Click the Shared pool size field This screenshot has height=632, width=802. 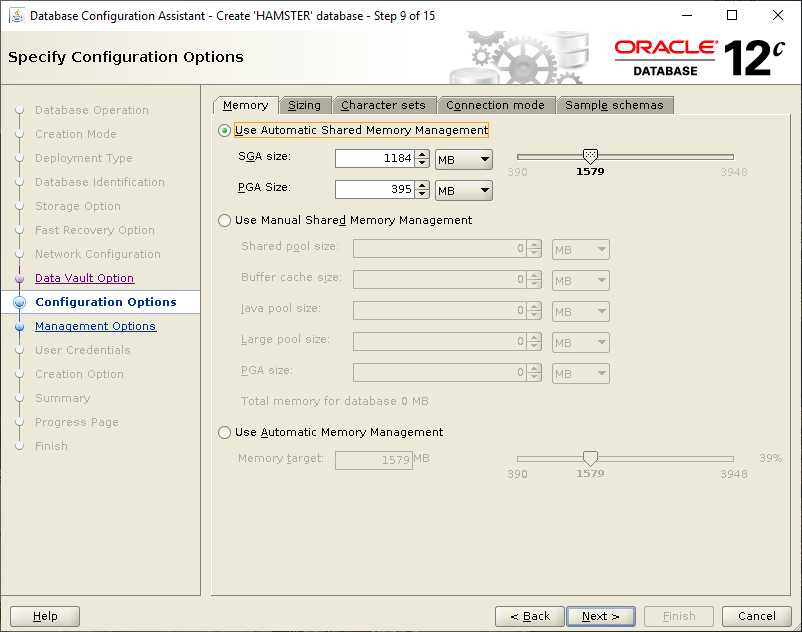click(440, 249)
